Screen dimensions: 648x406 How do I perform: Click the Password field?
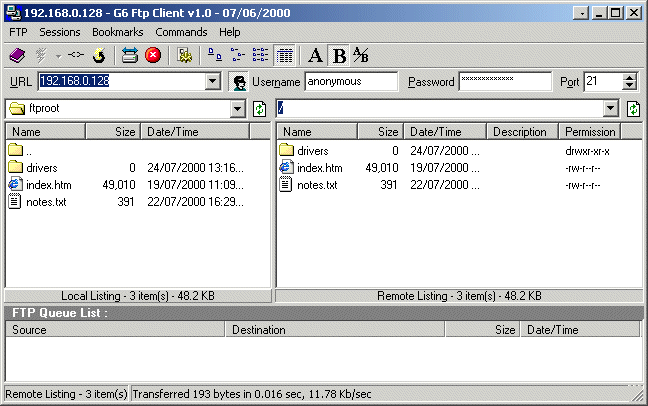[x=505, y=81]
